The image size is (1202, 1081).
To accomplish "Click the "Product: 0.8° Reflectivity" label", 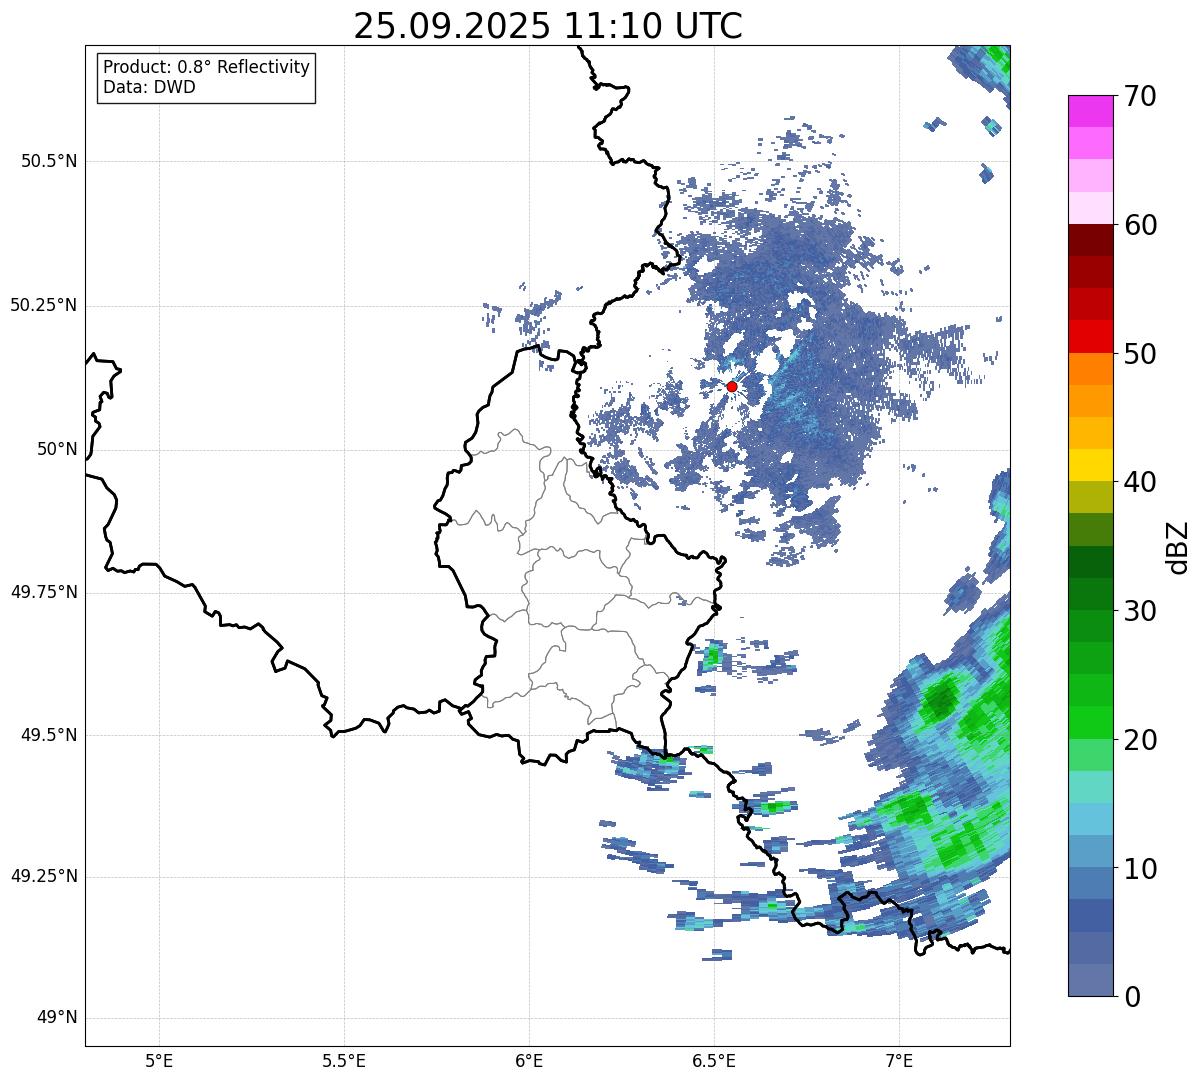I will coord(207,67).
